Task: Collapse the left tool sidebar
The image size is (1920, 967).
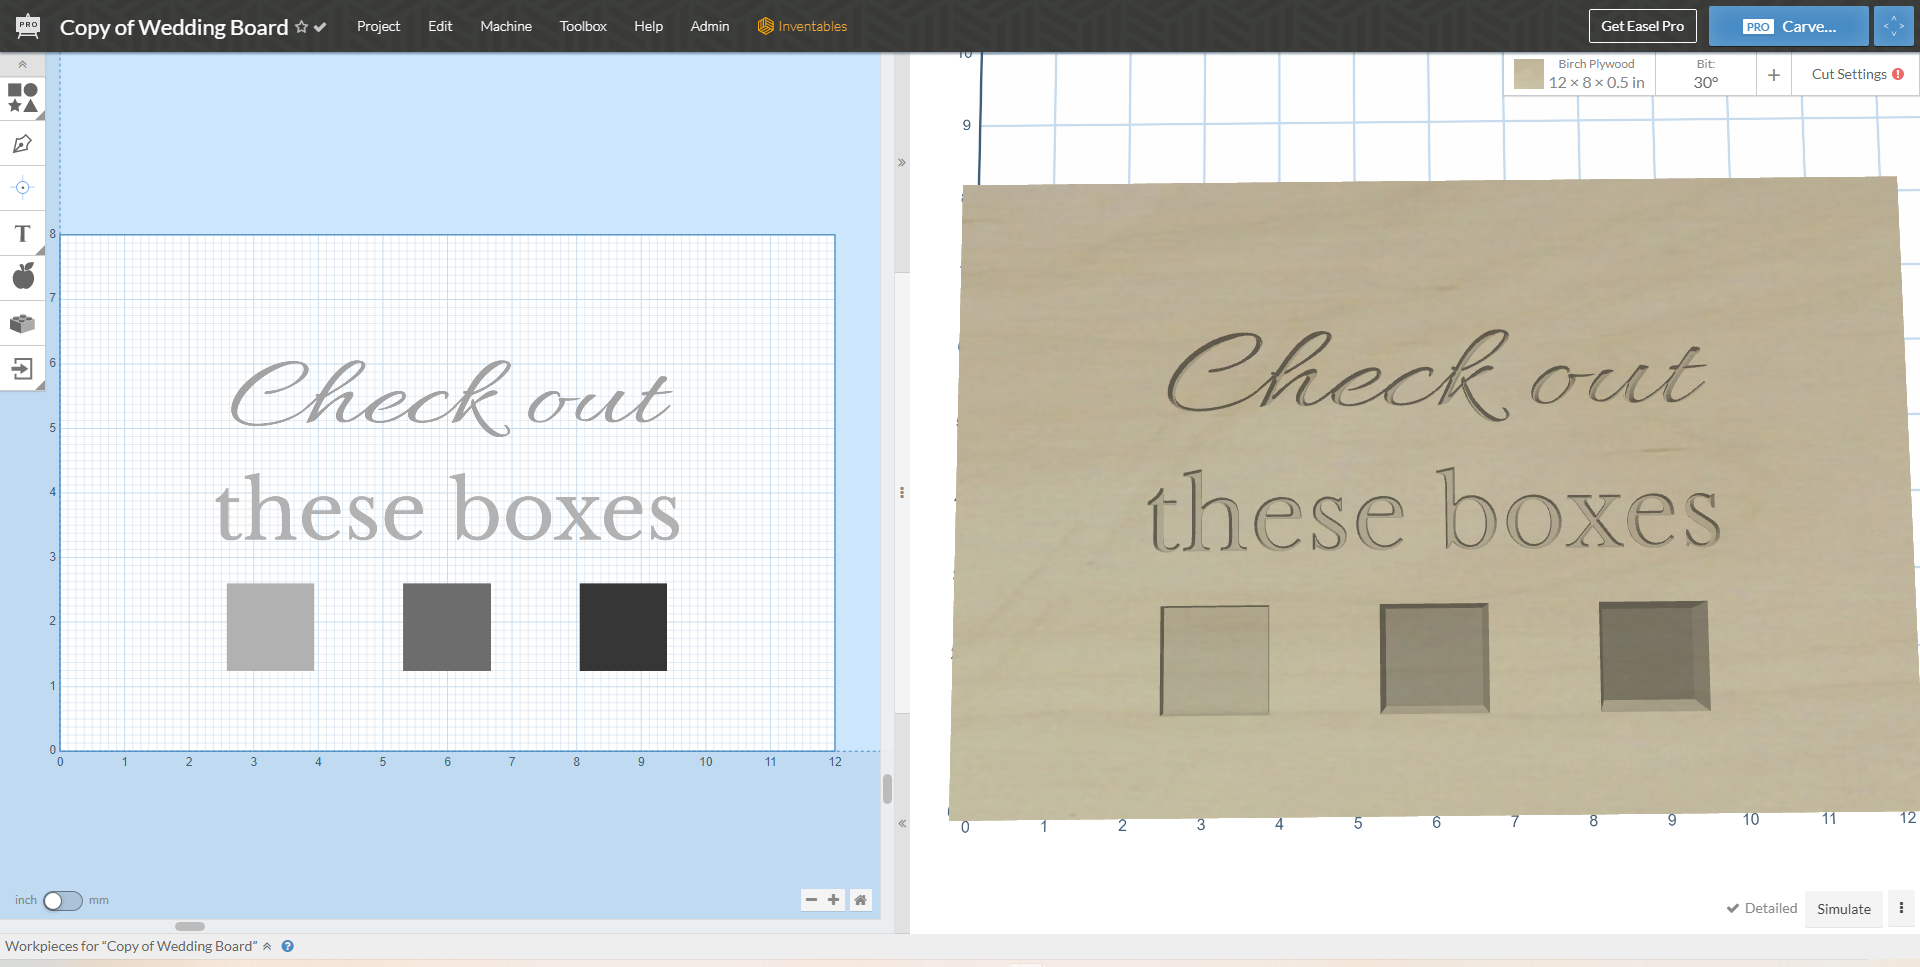Action: coord(22,64)
